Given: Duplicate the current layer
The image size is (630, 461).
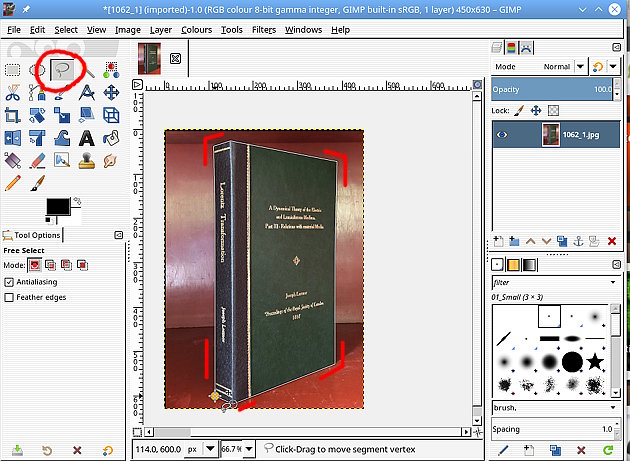Looking at the screenshot, I should (562, 241).
